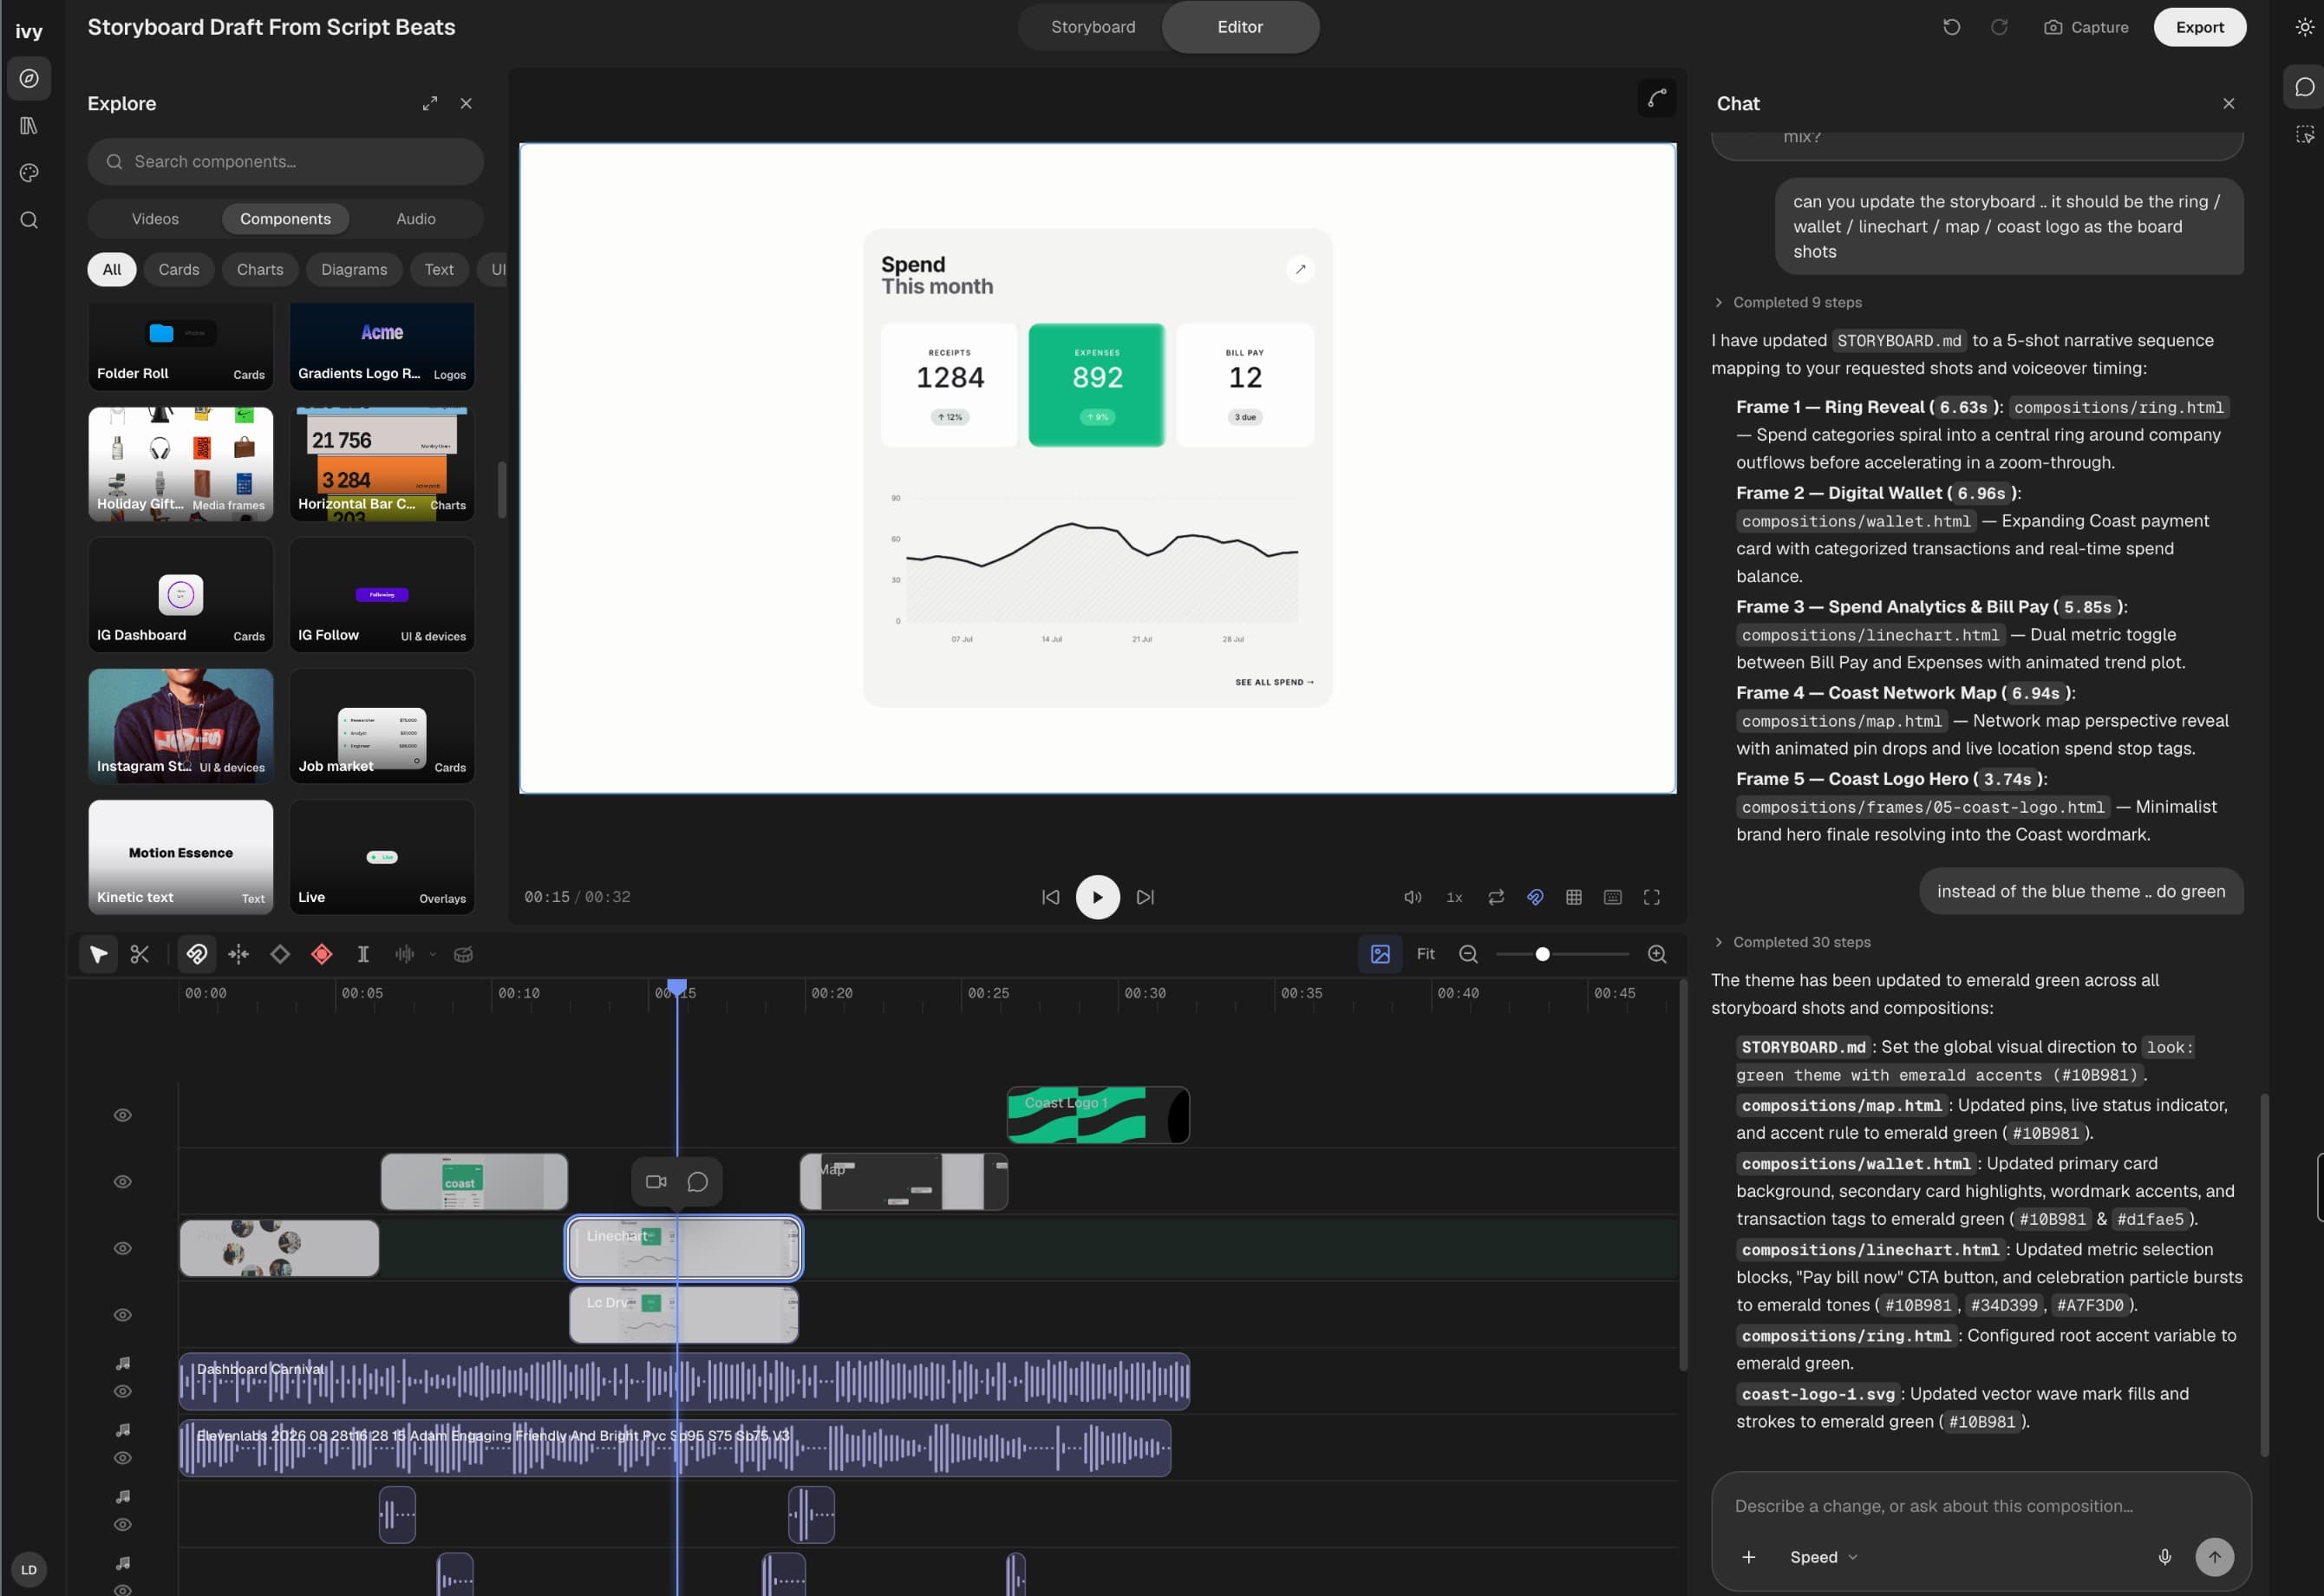Screen dimensions: 2324x1596
Task: Toggle the light/dark theme sun icon
Action: [2304, 27]
